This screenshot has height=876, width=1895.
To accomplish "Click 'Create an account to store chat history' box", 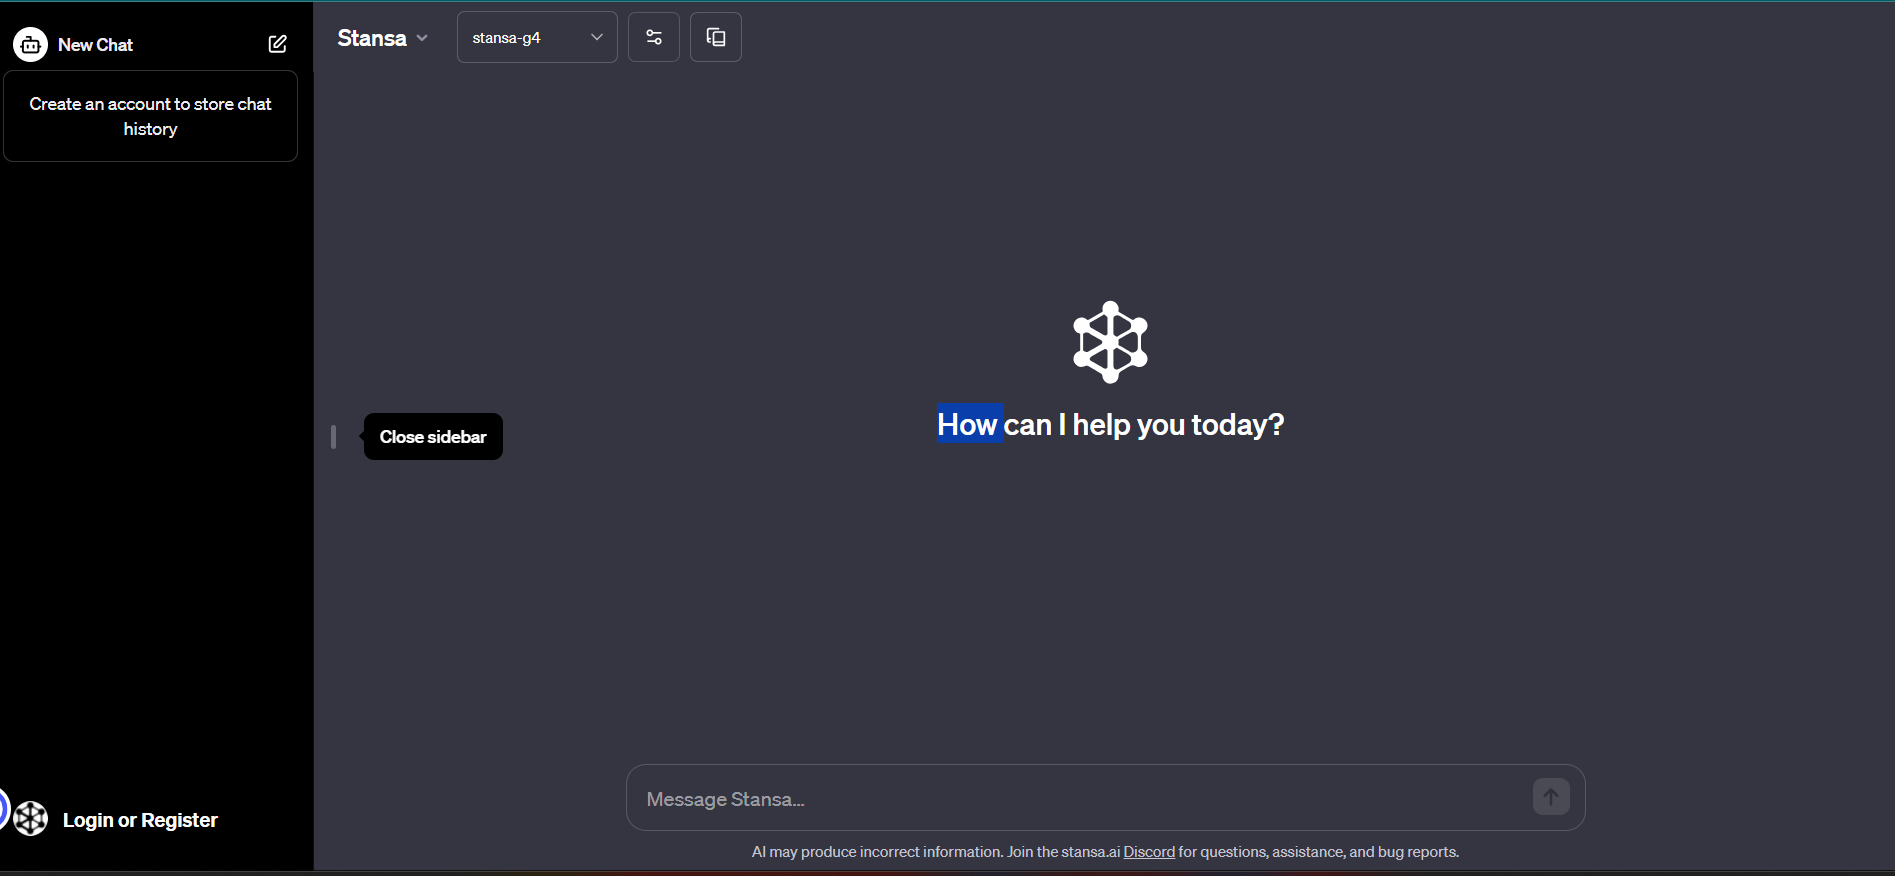I will click(150, 116).
